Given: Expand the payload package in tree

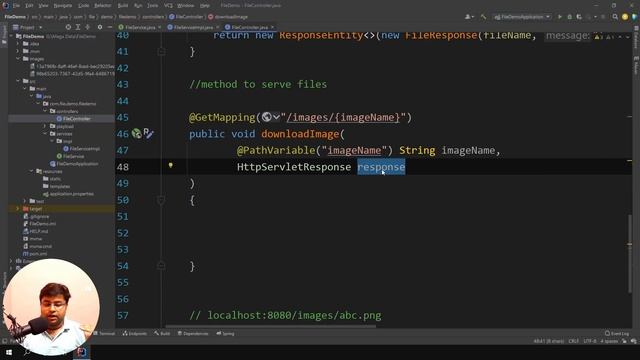Looking at the screenshot, I should point(45,126).
